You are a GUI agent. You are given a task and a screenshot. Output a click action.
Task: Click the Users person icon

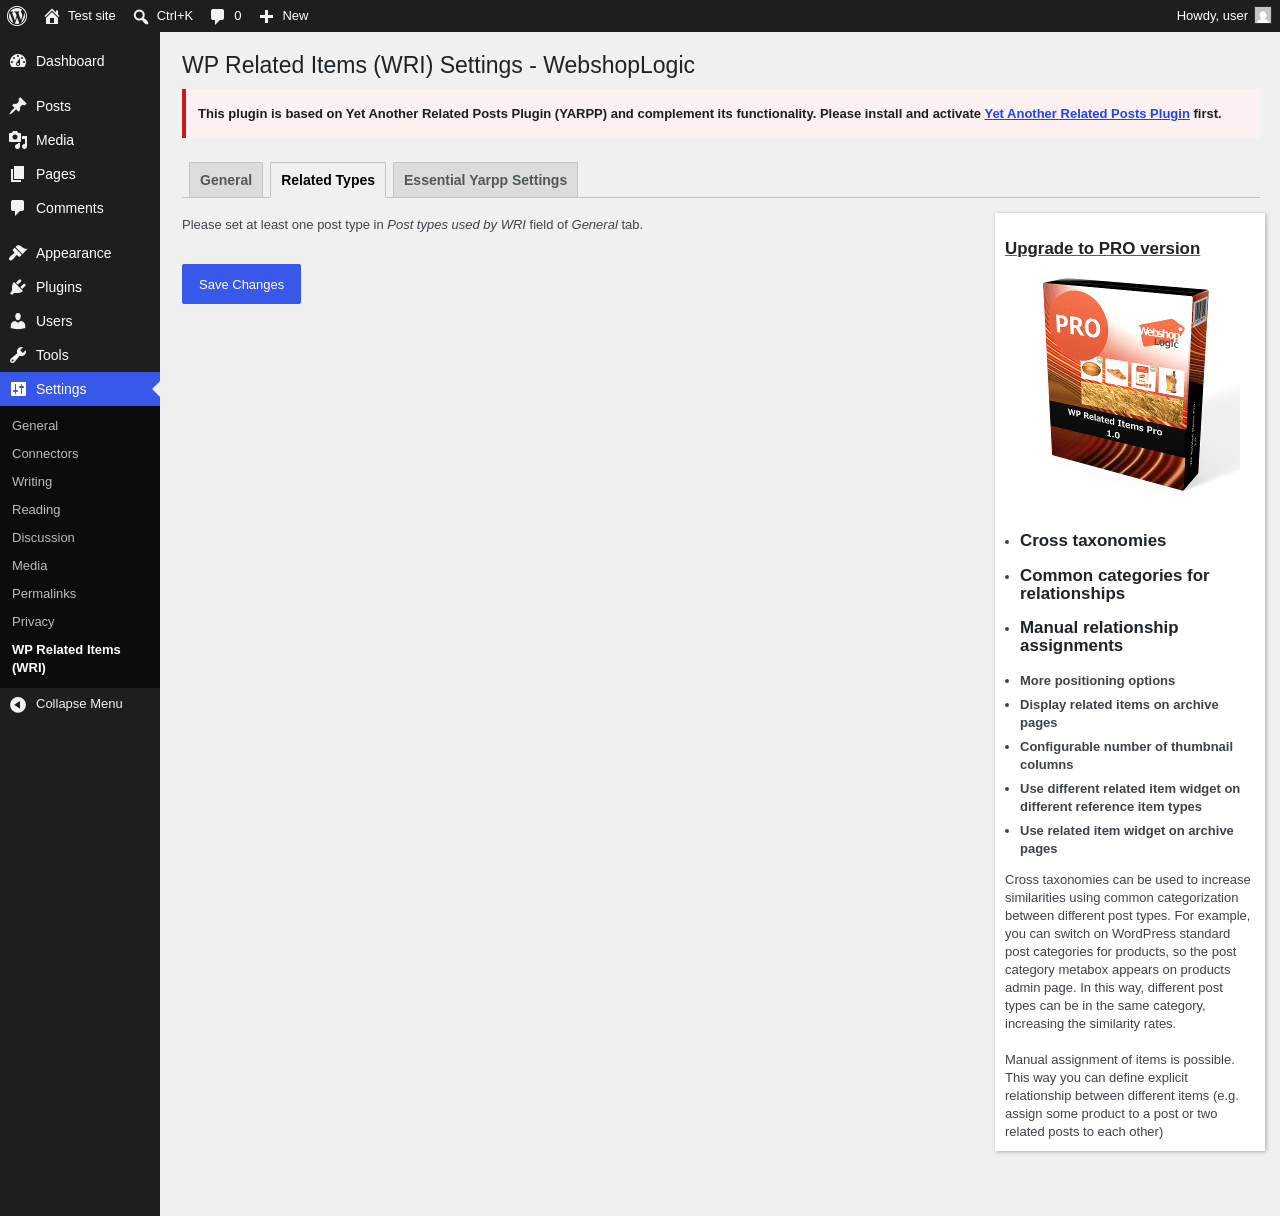tap(18, 321)
